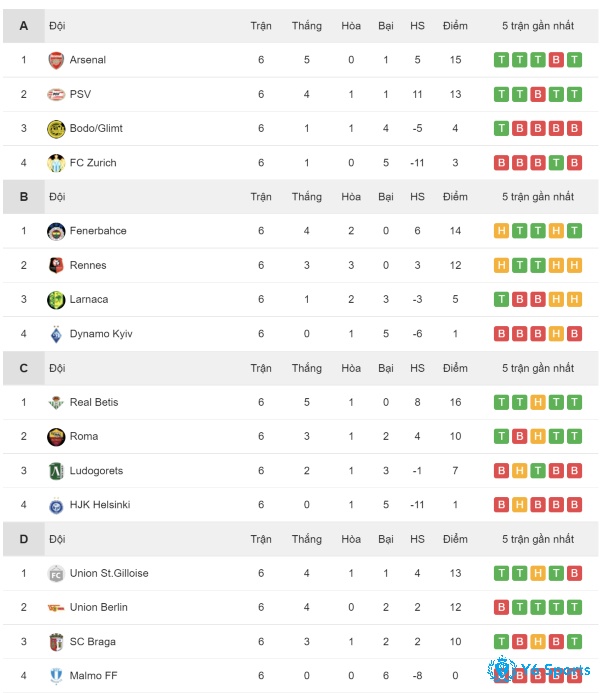Image resolution: width=600 pixels, height=693 pixels.
Task: Open the Union Berlin team name link
Action: 99,607
